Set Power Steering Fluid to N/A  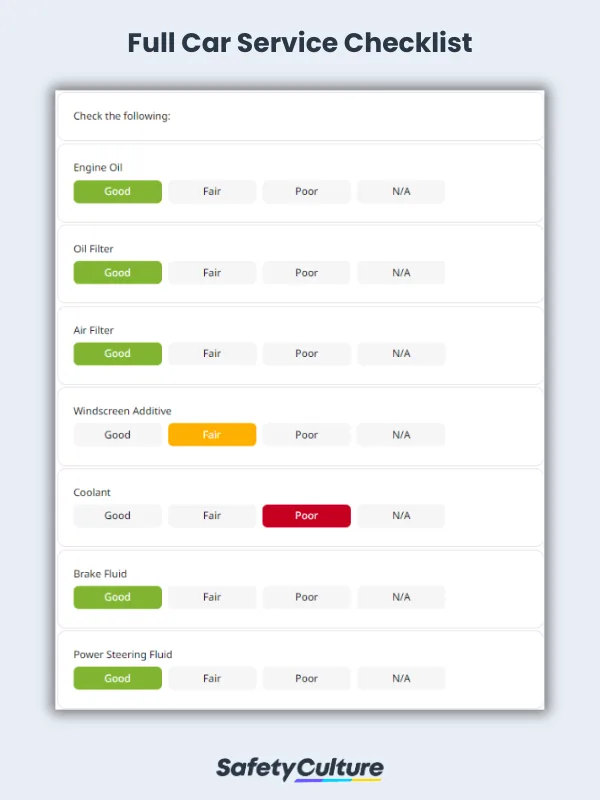point(401,678)
